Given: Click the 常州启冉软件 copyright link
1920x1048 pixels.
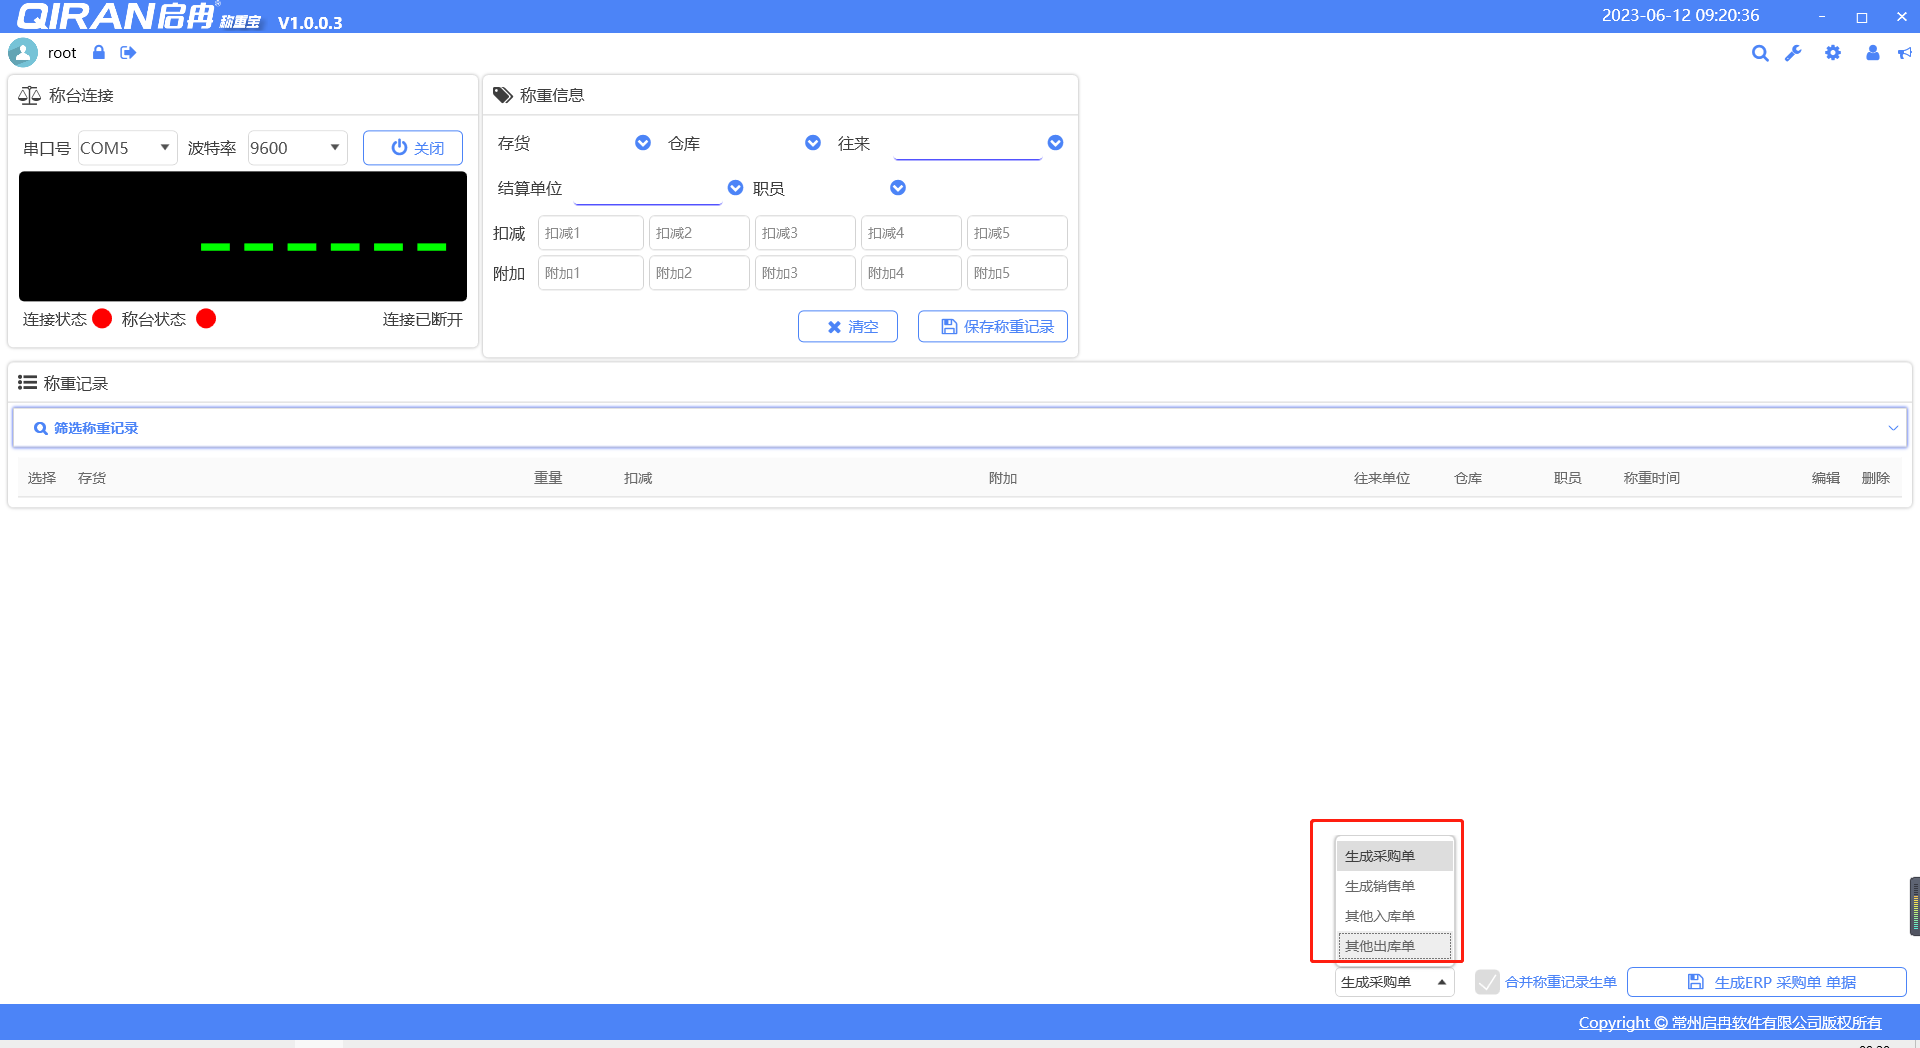Looking at the screenshot, I should pos(1729,1022).
